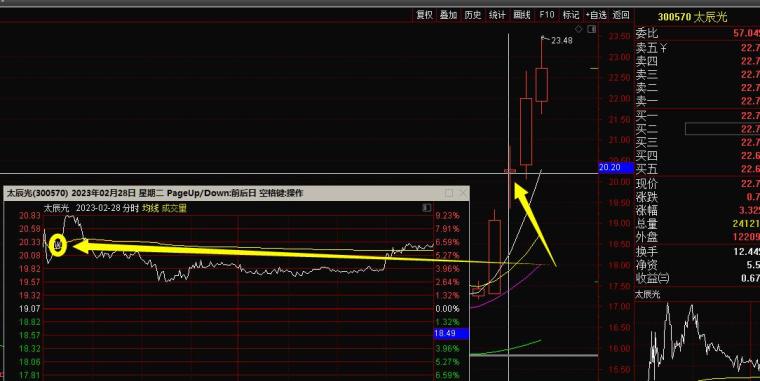Click the 买一 order book row

[x=697, y=115]
